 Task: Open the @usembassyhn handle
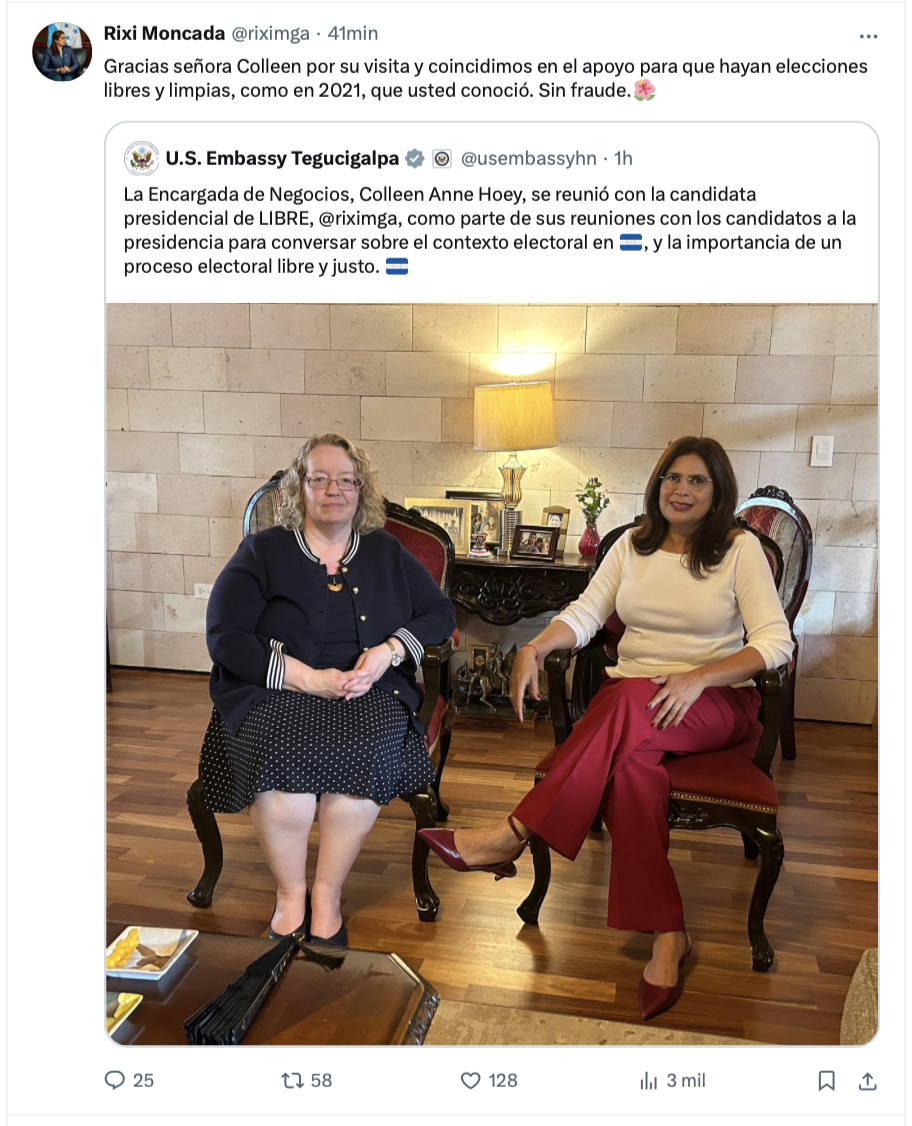tap(529, 158)
